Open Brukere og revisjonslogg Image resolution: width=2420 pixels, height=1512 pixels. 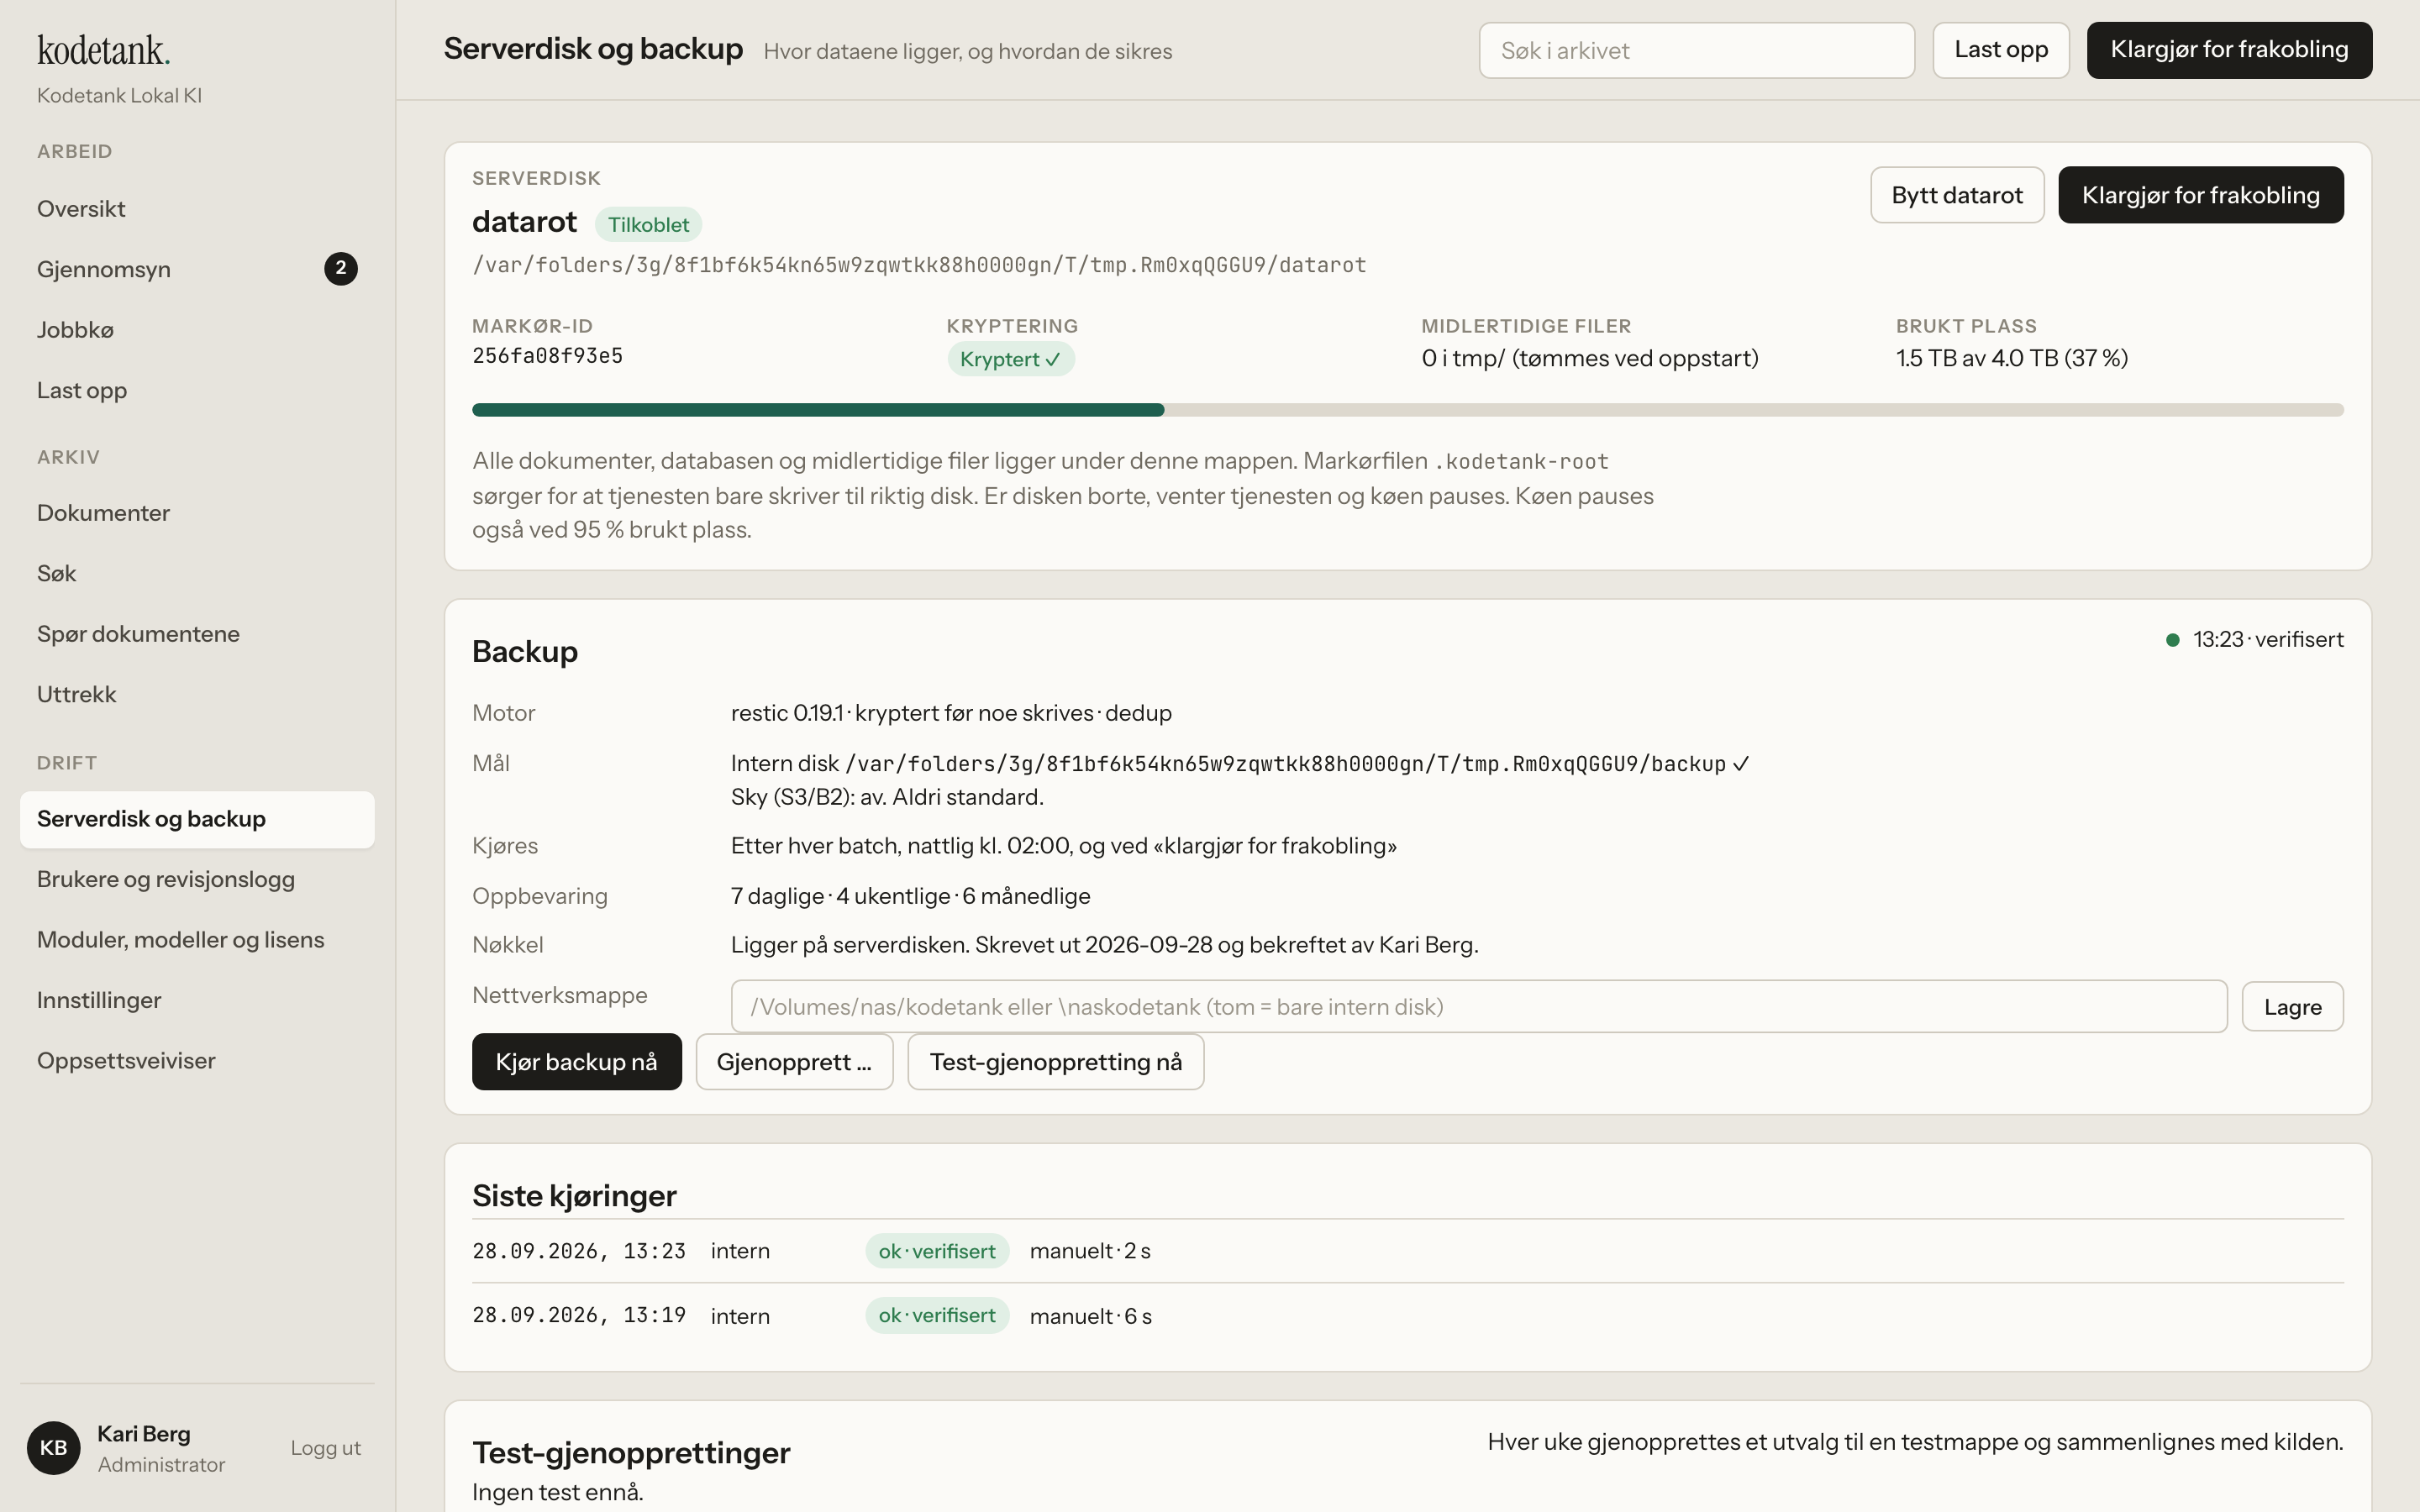197,879
